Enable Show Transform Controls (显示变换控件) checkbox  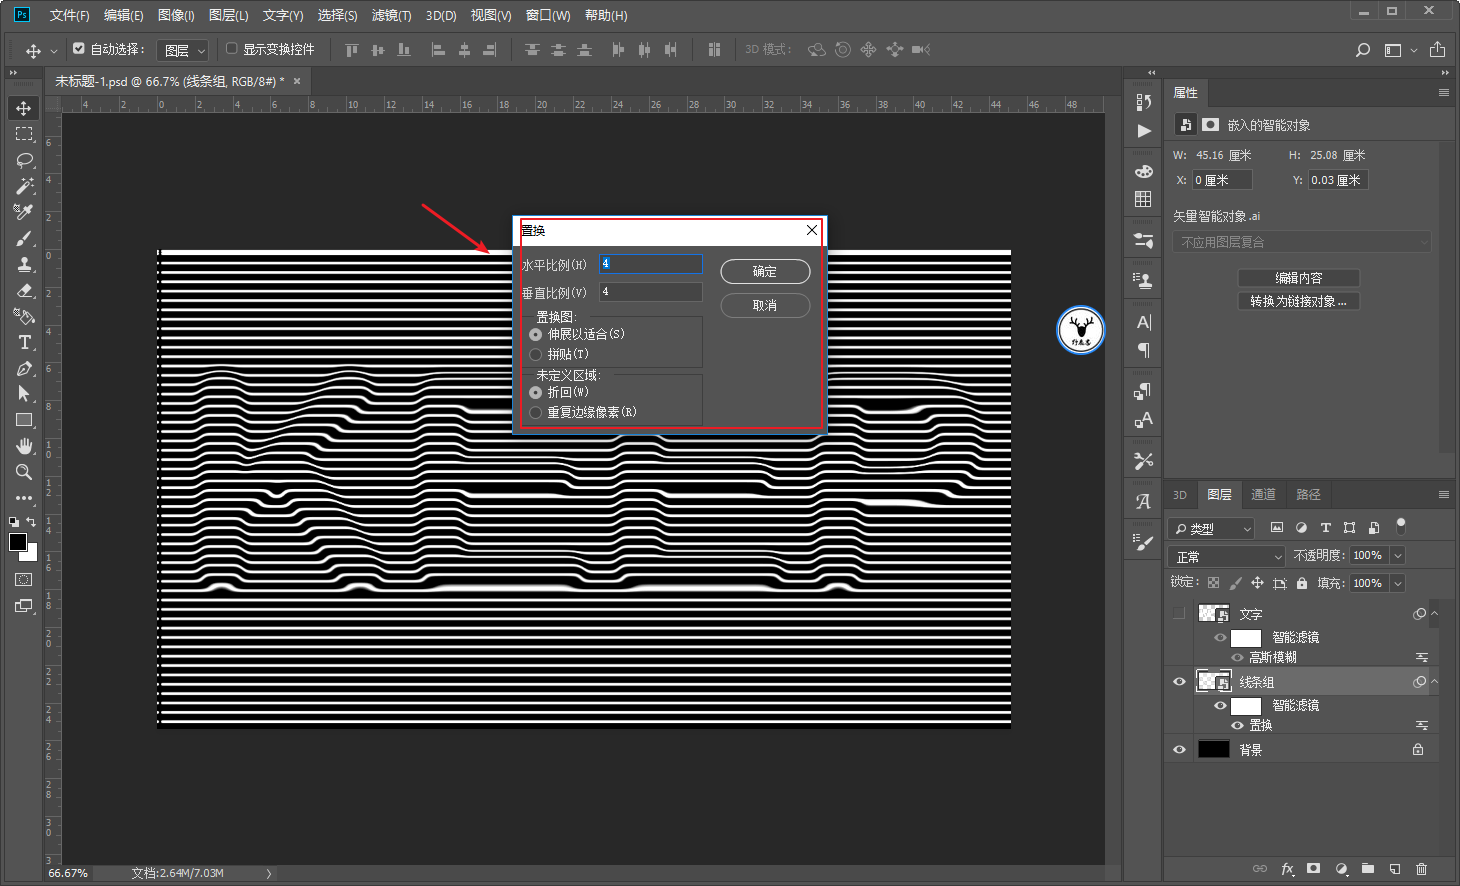pos(231,48)
